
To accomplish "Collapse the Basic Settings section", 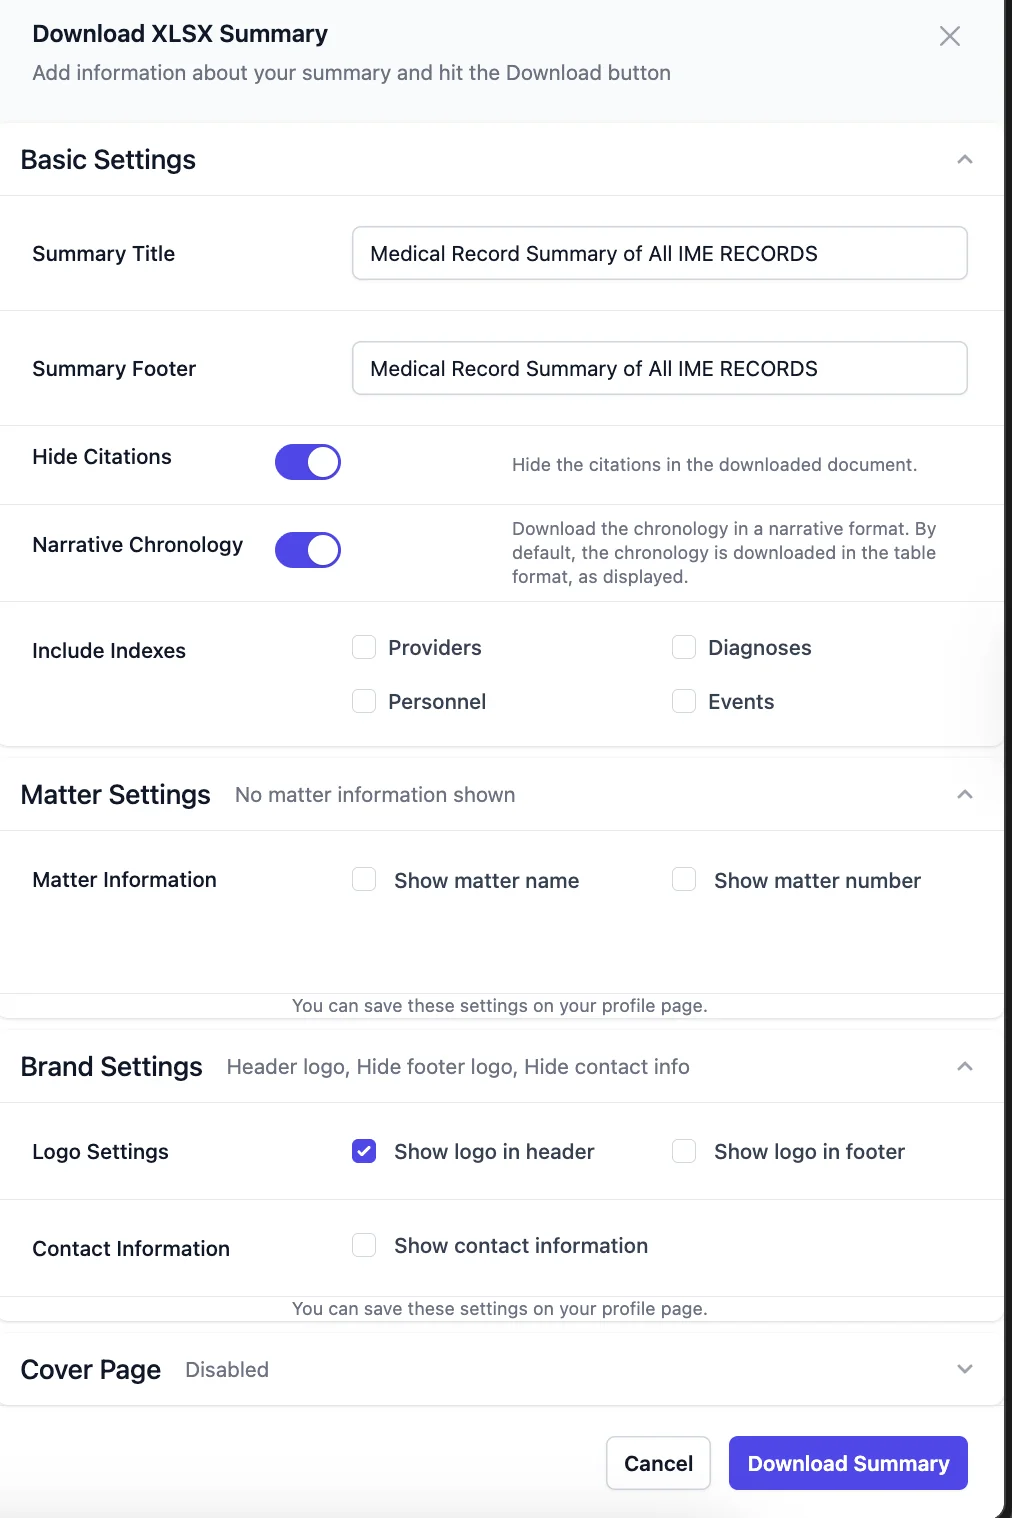I will 965,160.
